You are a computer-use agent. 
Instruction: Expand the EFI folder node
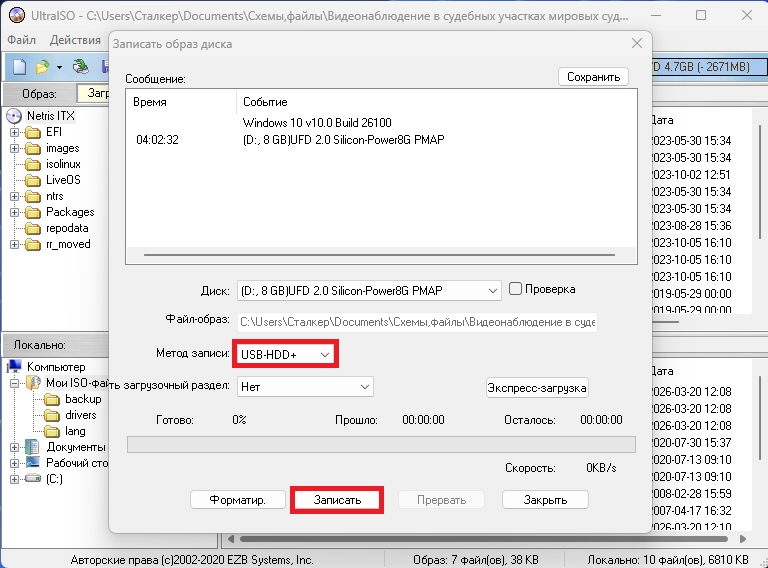tap(14, 132)
